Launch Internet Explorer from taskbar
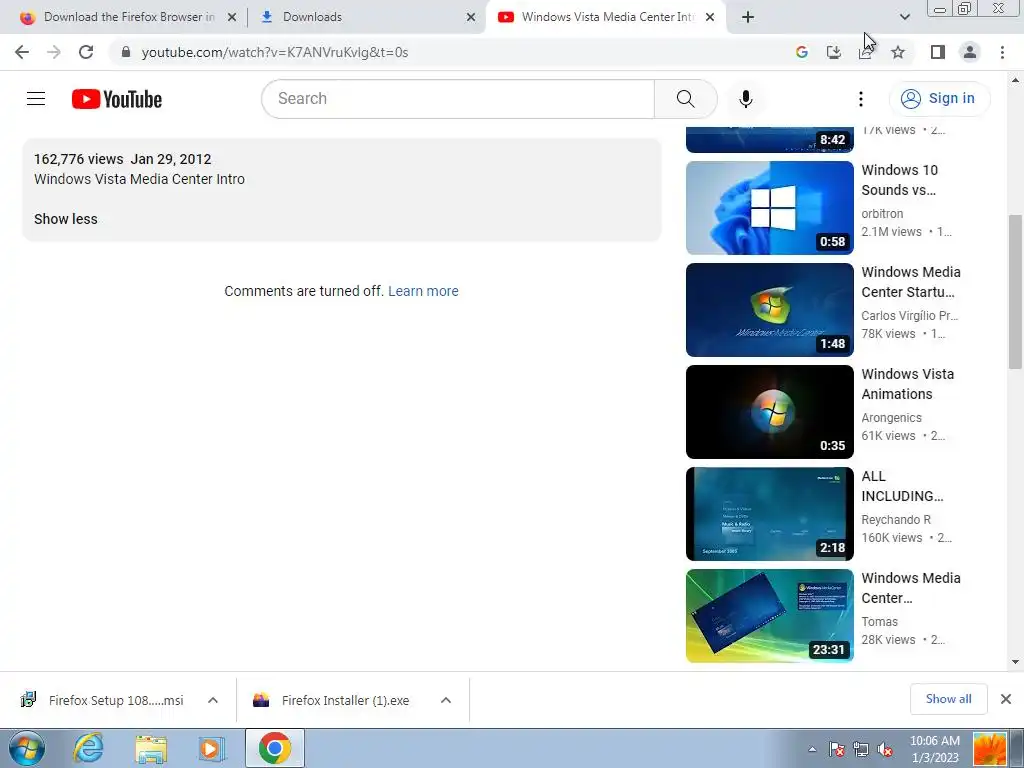This screenshot has width=1024, height=768. (88, 748)
